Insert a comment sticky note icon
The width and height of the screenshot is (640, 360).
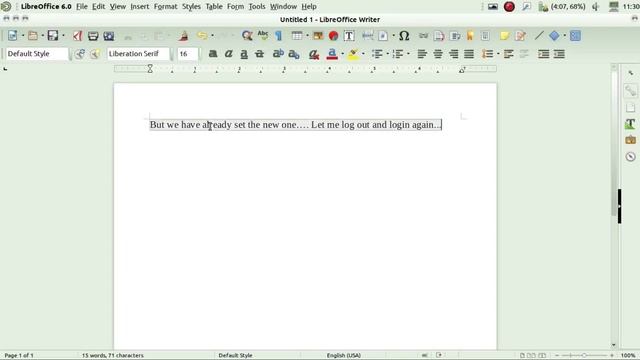coord(504,36)
